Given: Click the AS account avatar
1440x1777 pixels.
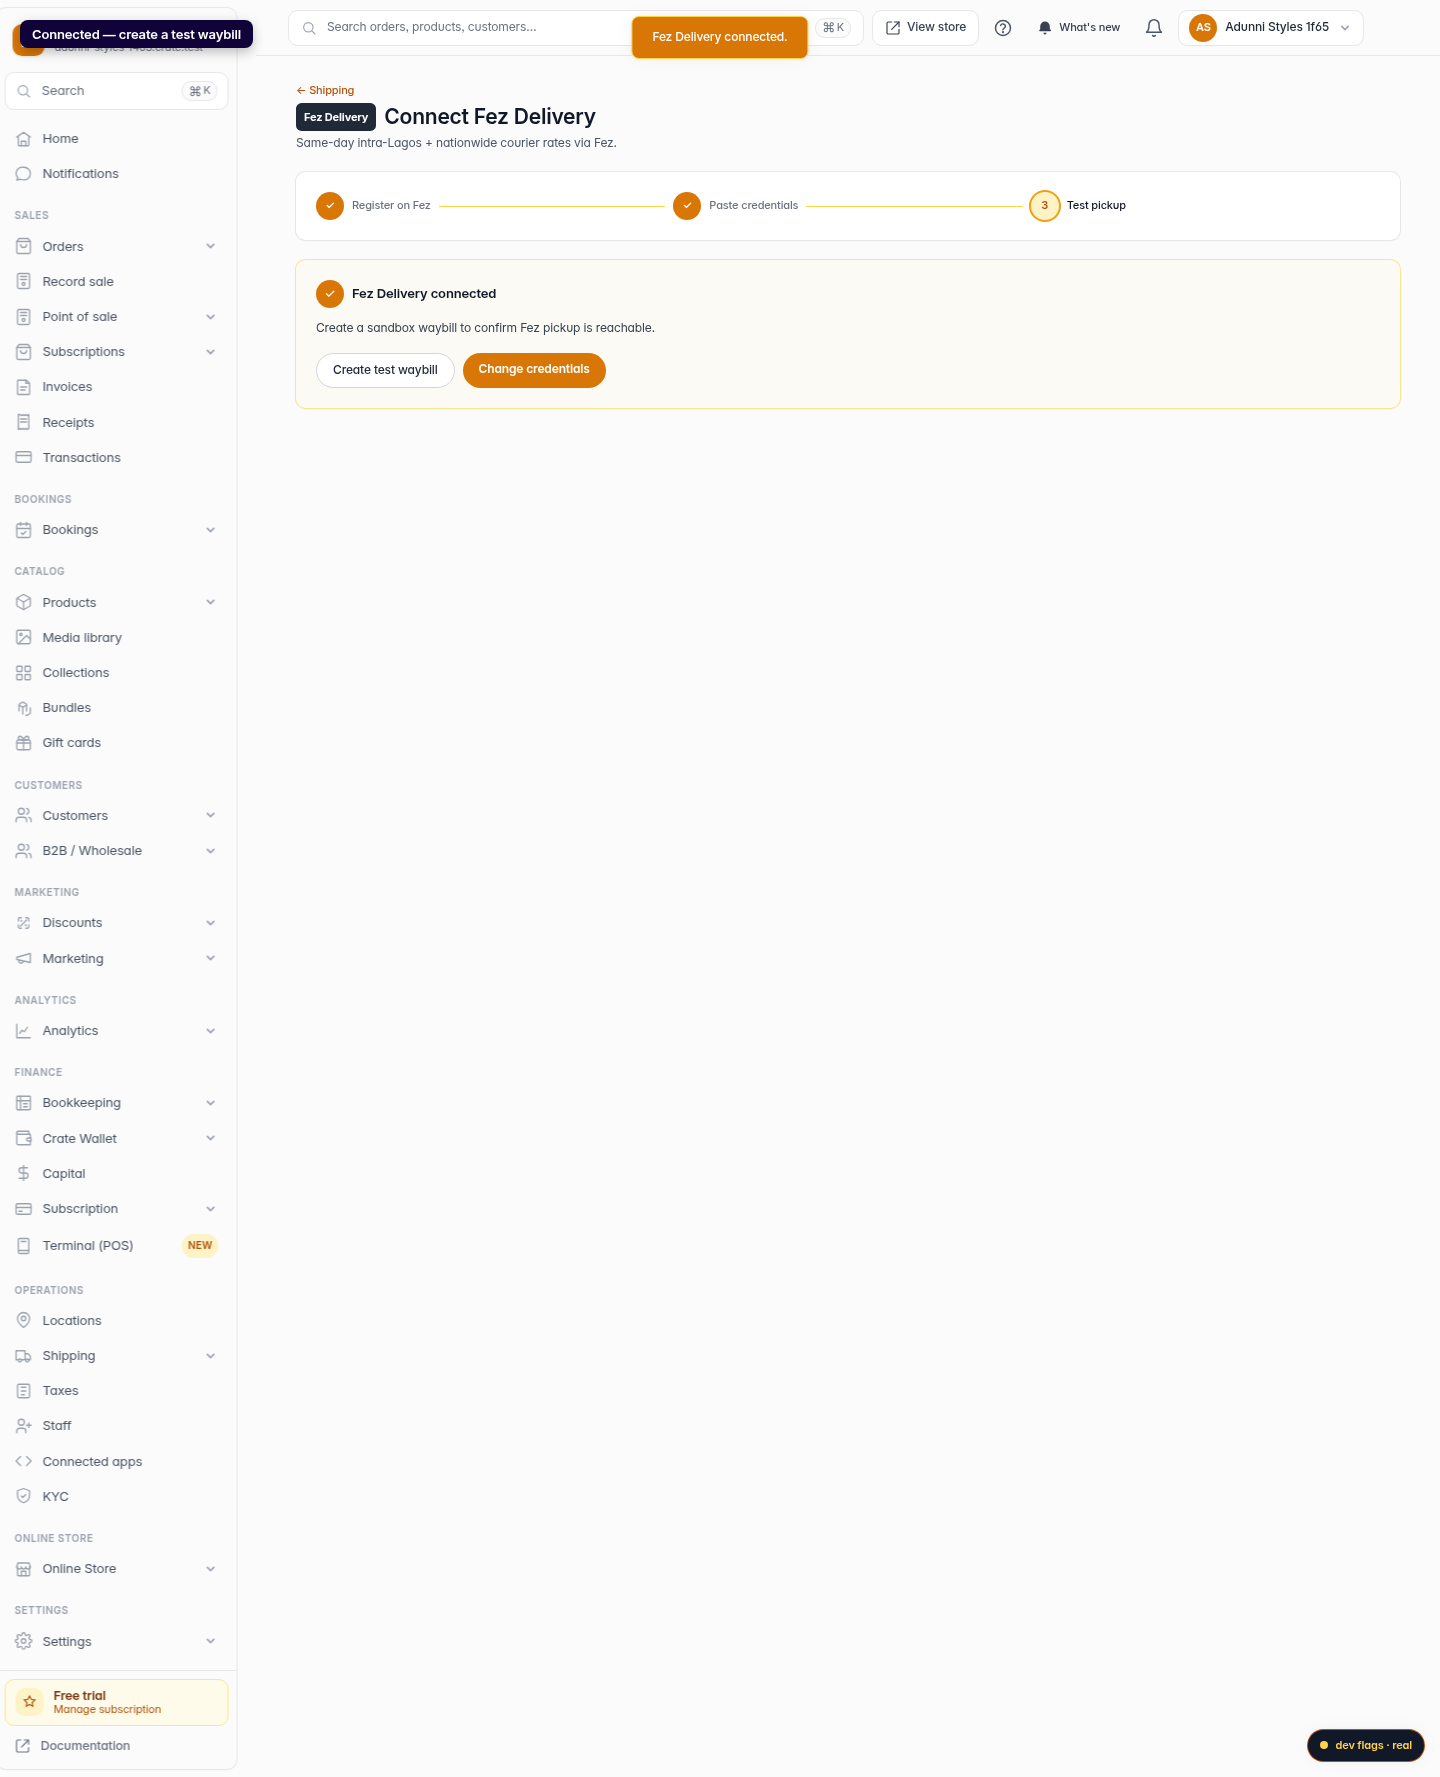Looking at the screenshot, I should [x=1203, y=28].
